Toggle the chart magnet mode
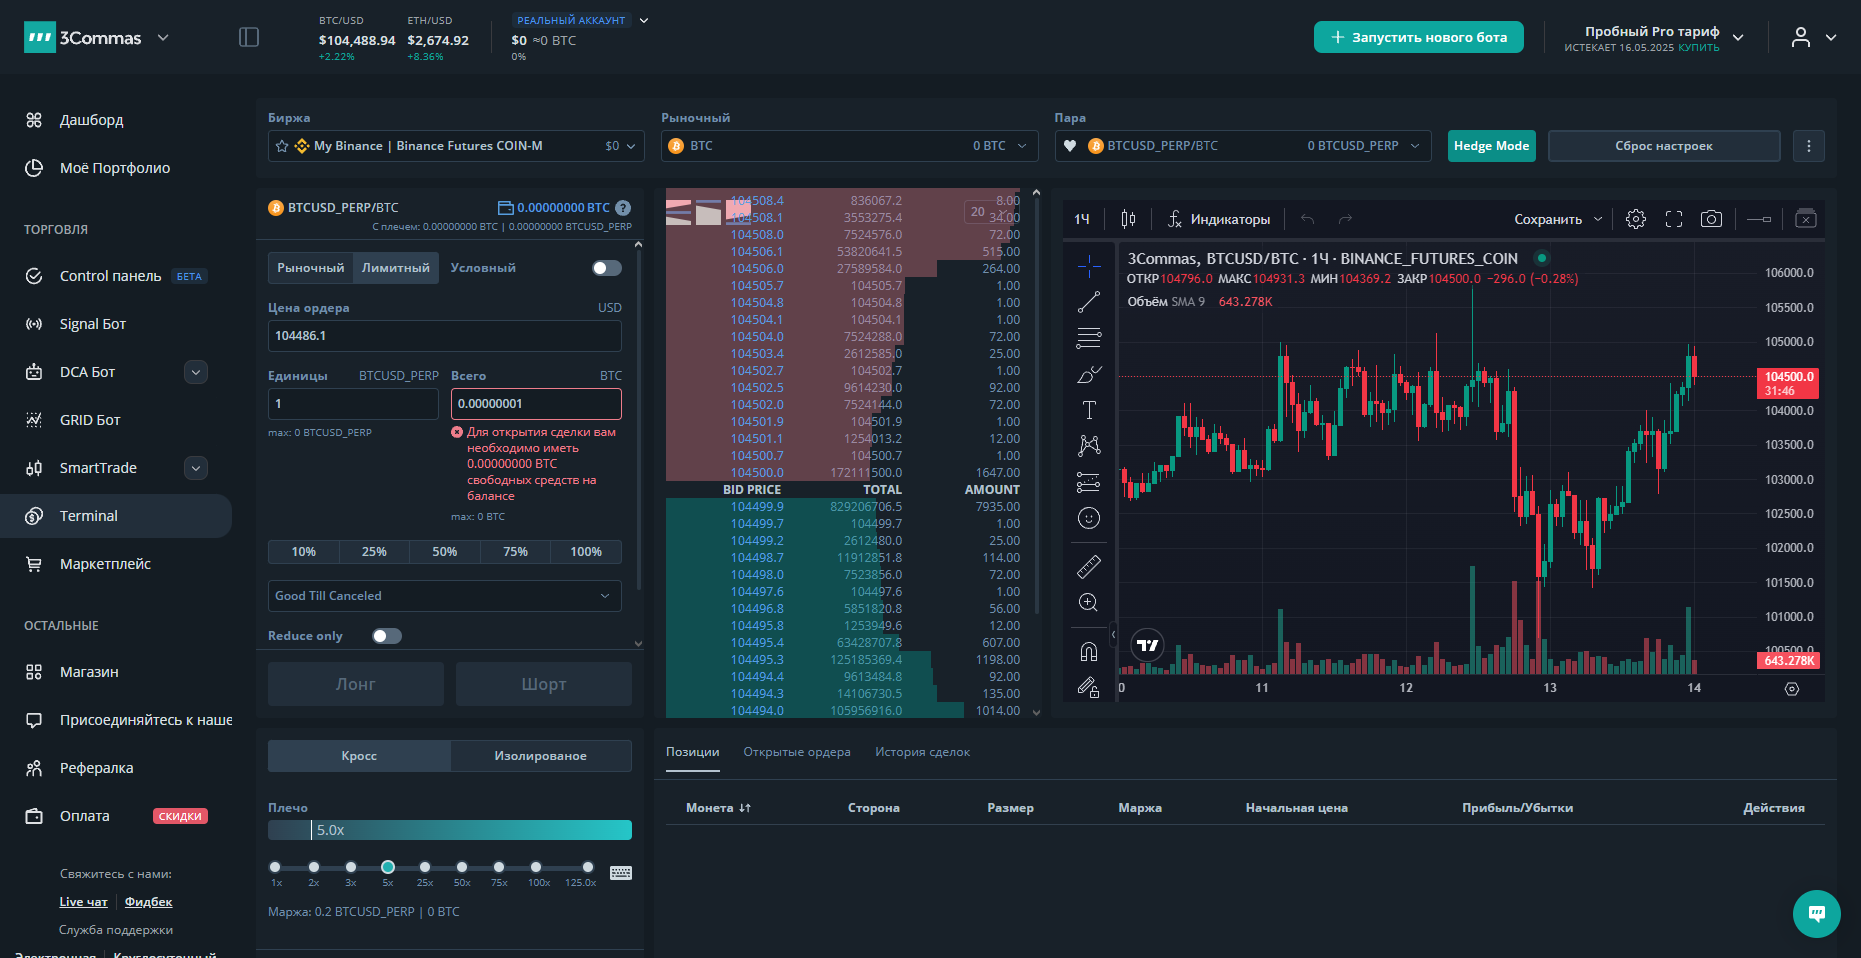The height and width of the screenshot is (958, 1861). coord(1089,652)
